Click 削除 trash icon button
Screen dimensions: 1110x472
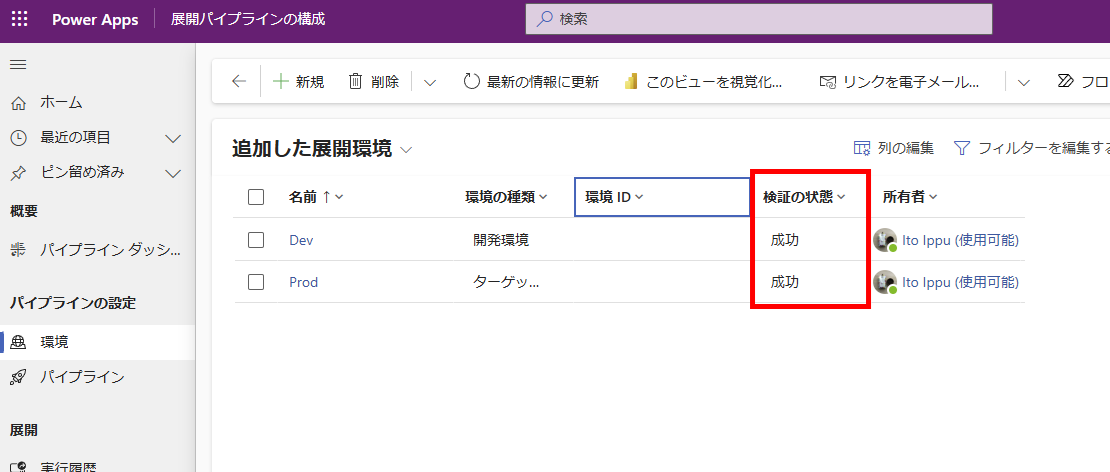pyautogui.click(x=373, y=82)
